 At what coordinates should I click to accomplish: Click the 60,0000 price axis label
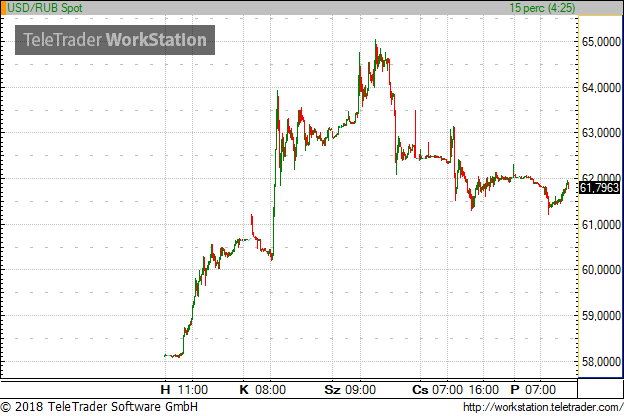pos(601,270)
